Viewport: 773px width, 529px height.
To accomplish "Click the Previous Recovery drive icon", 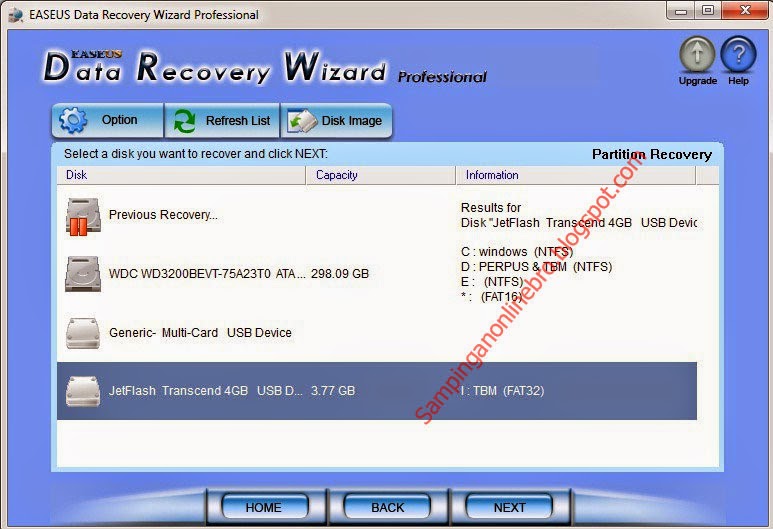I will pos(83,216).
